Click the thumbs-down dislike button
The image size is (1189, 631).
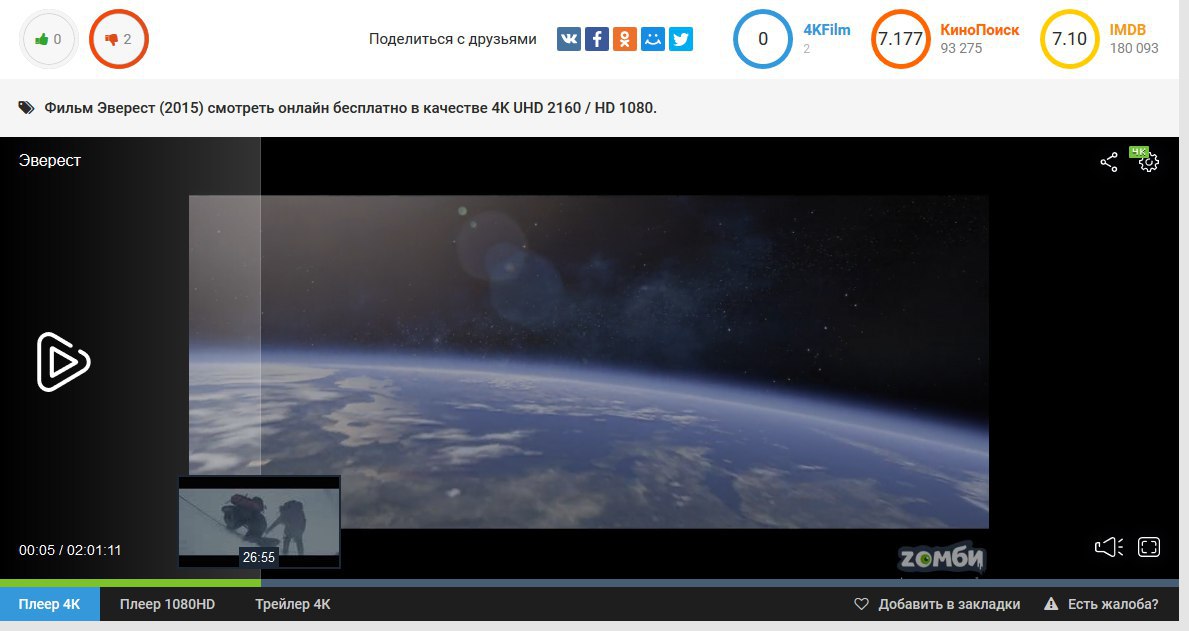click(x=119, y=39)
